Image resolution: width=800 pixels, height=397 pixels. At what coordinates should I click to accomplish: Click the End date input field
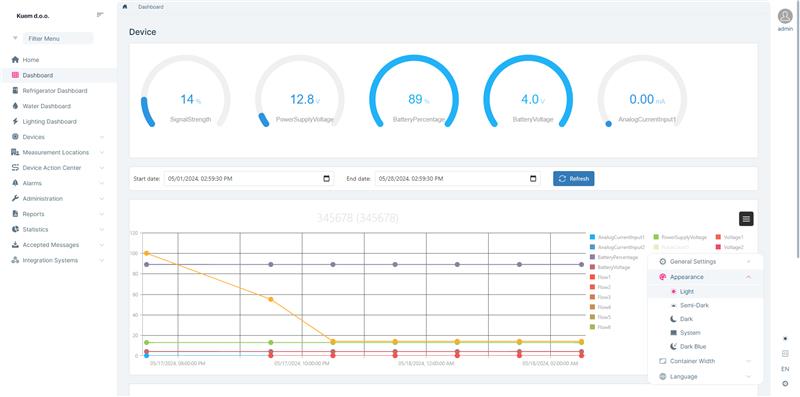(458, 179)
